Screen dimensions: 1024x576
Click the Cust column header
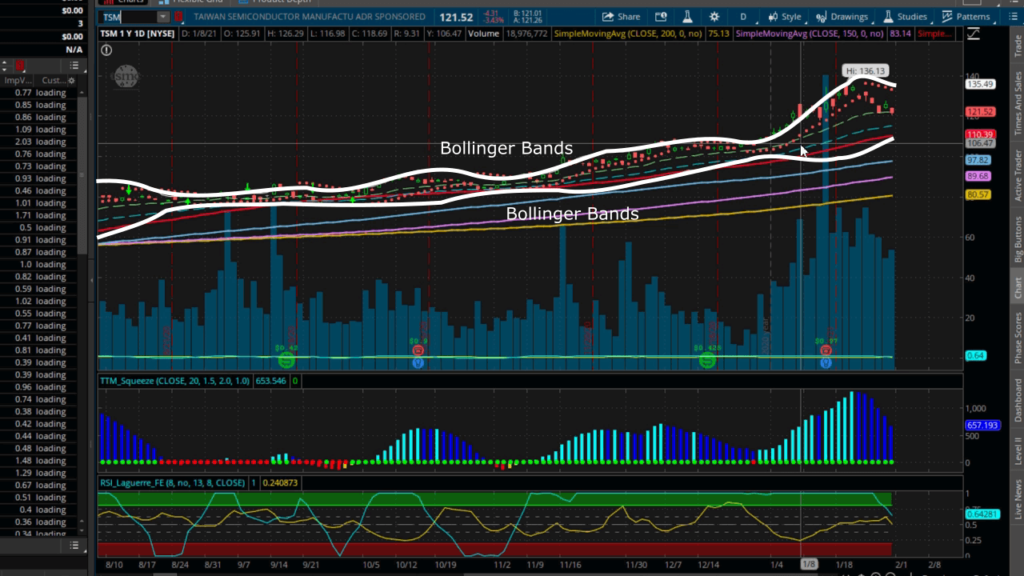point(54,80)
